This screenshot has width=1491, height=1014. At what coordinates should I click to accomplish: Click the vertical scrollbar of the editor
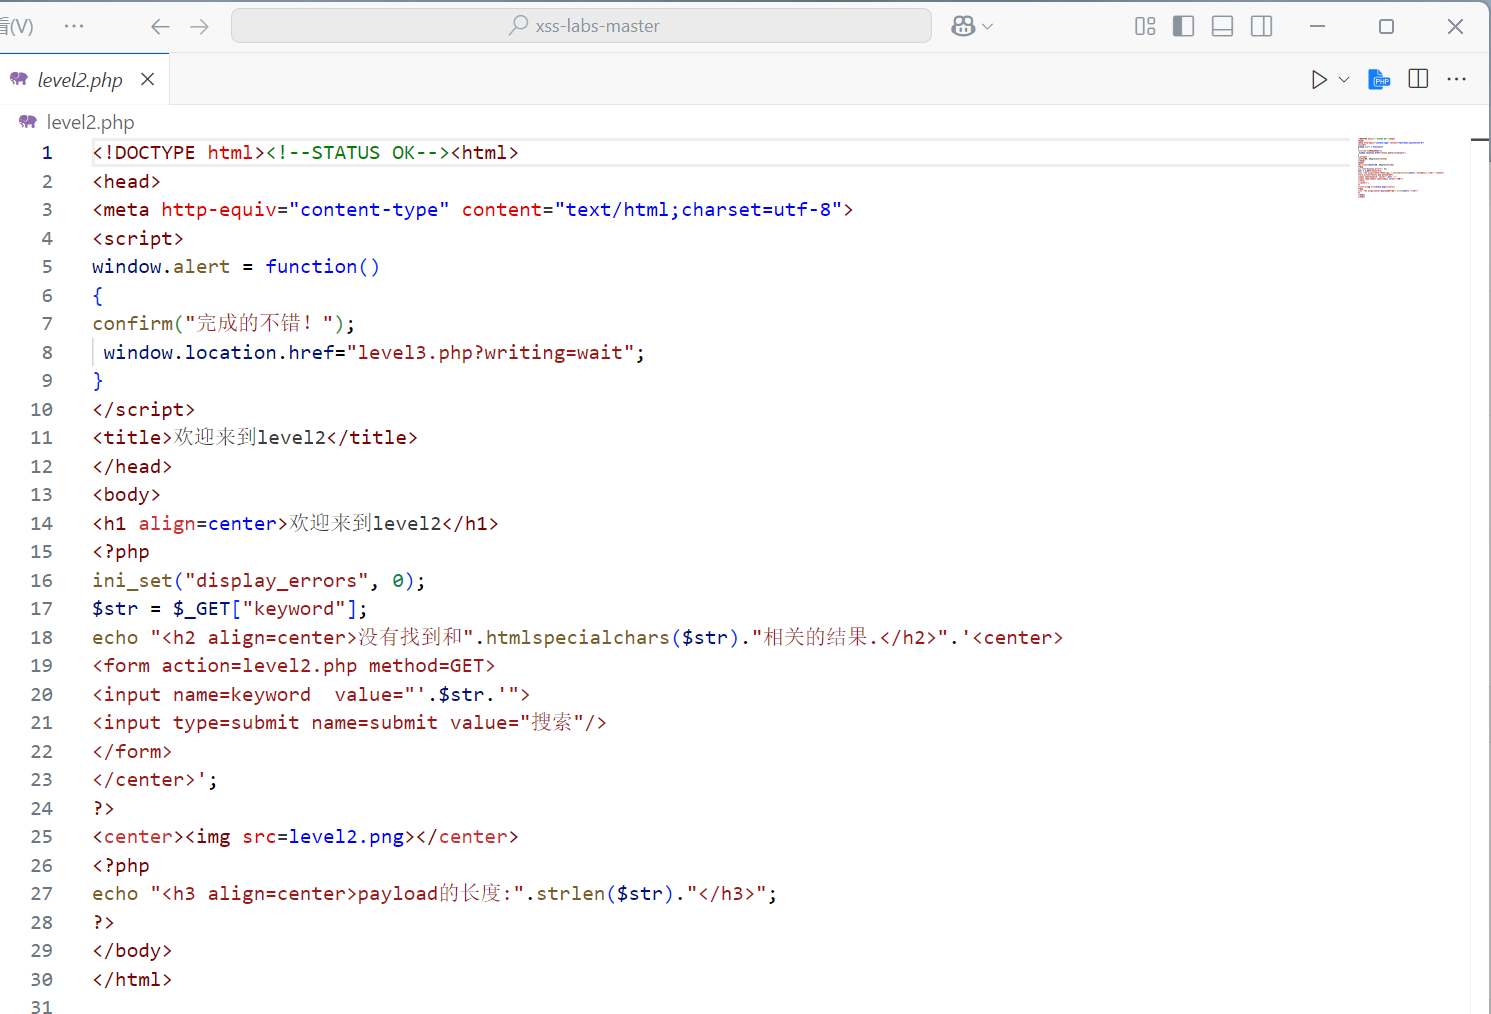(1480, 575)
